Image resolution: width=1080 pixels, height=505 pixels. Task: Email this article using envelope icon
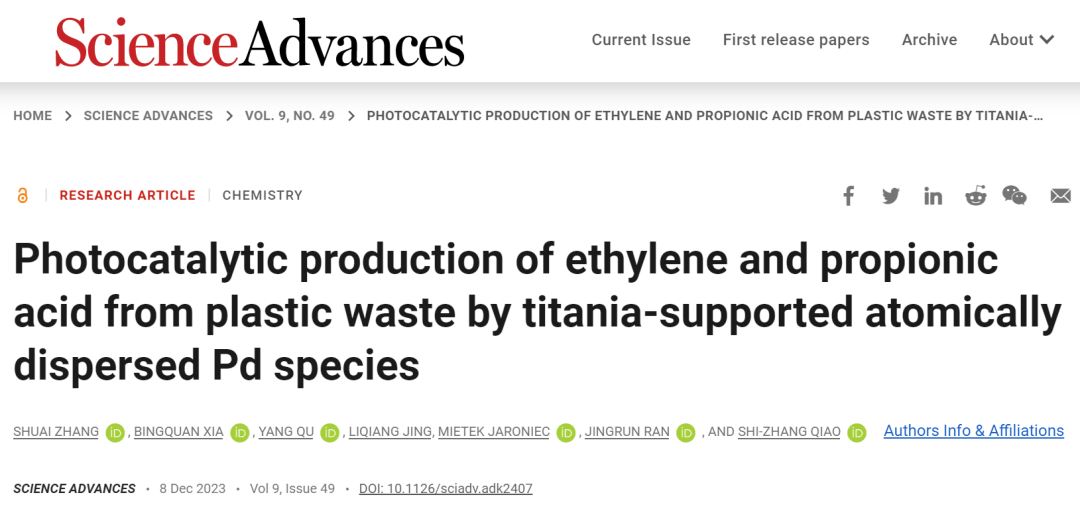pos(1060,196)
